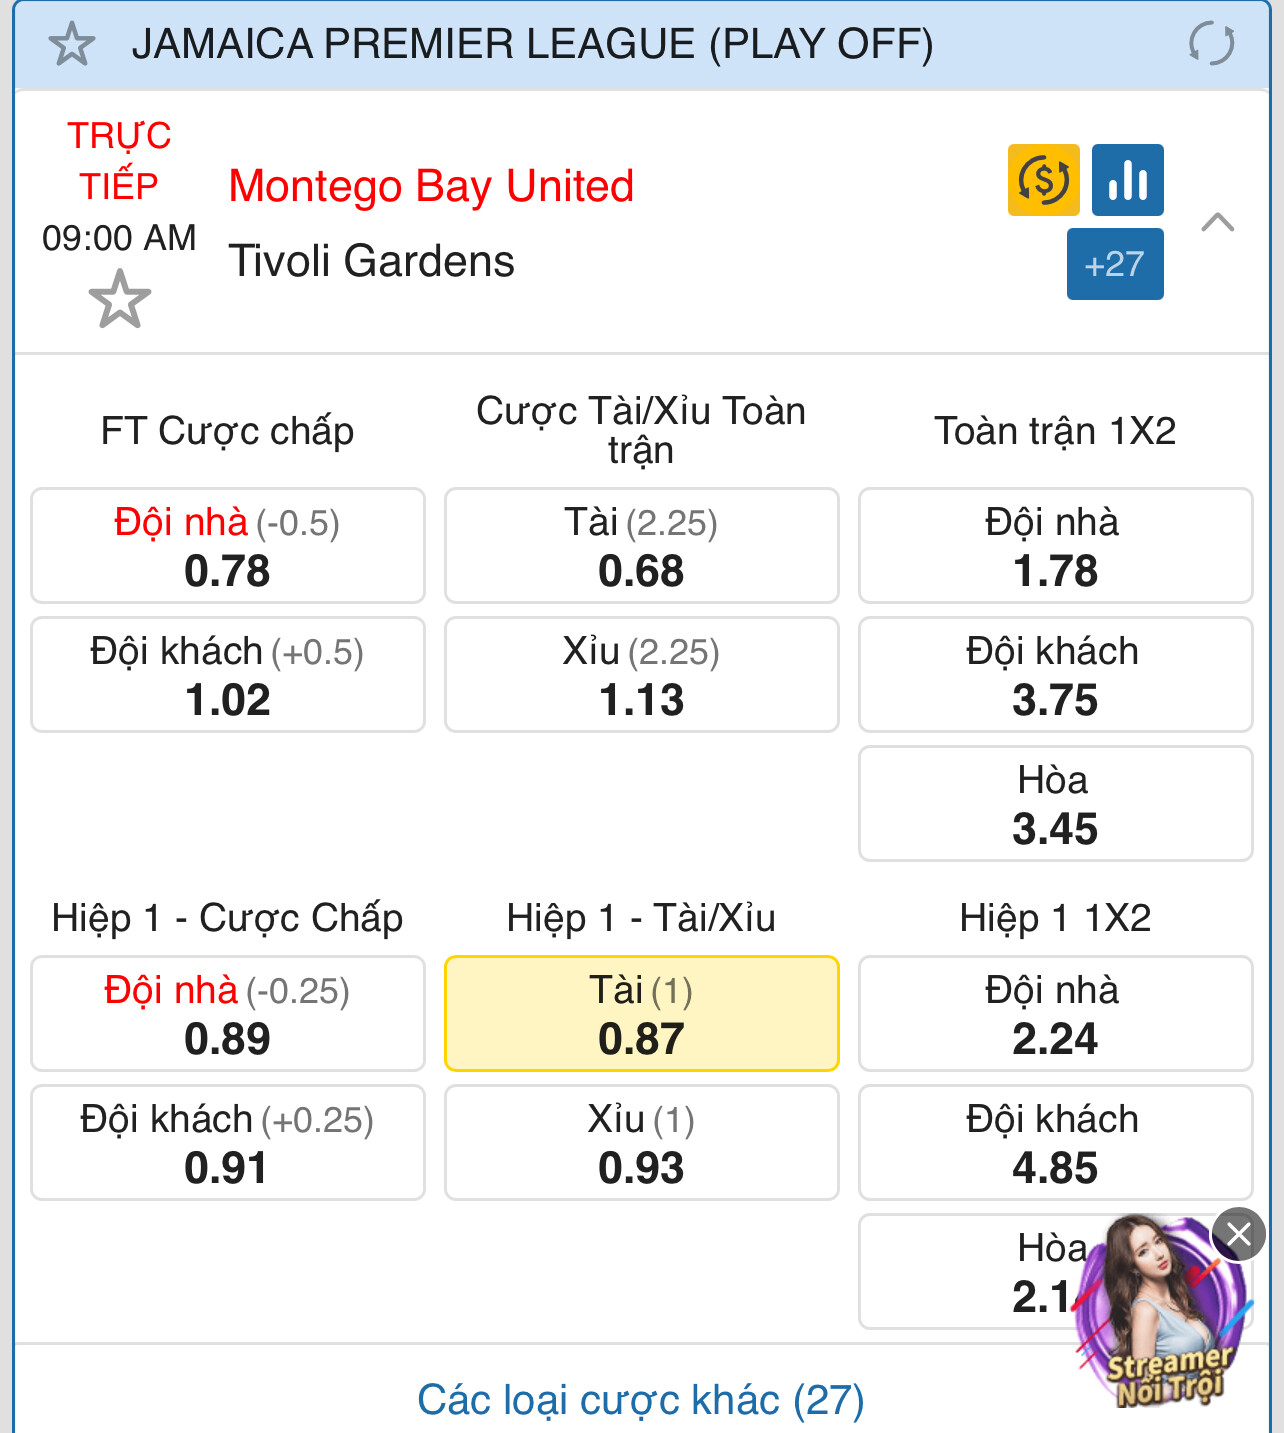Choose Hiệp 1 Xỉu (1) at 0.93
1284x1433 pixels.
(x=641, y=1143)
